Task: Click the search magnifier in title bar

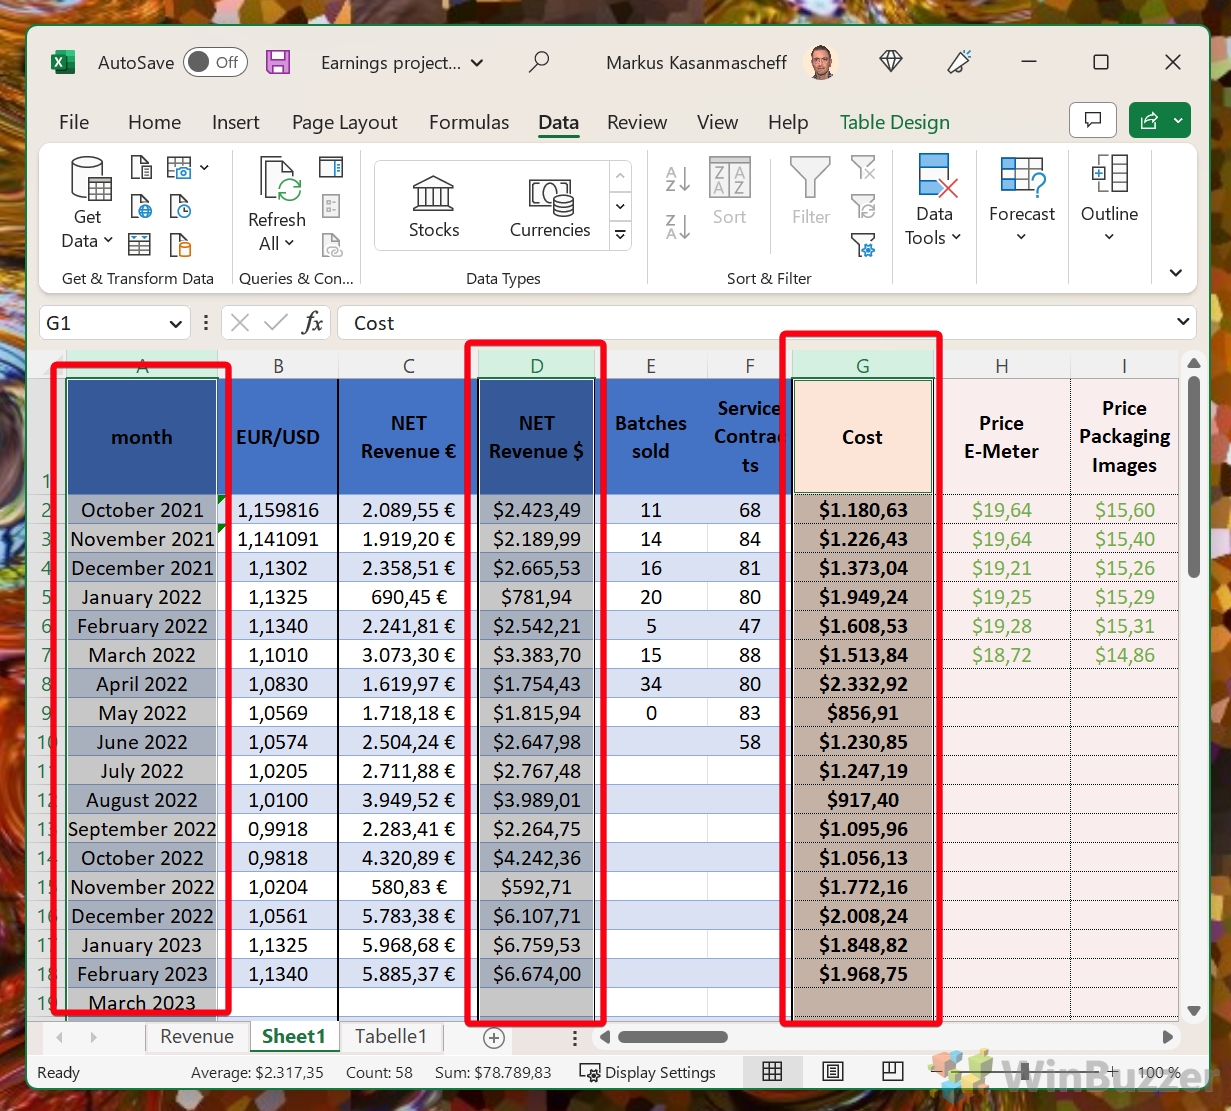Action: click(x=539, y=62)
